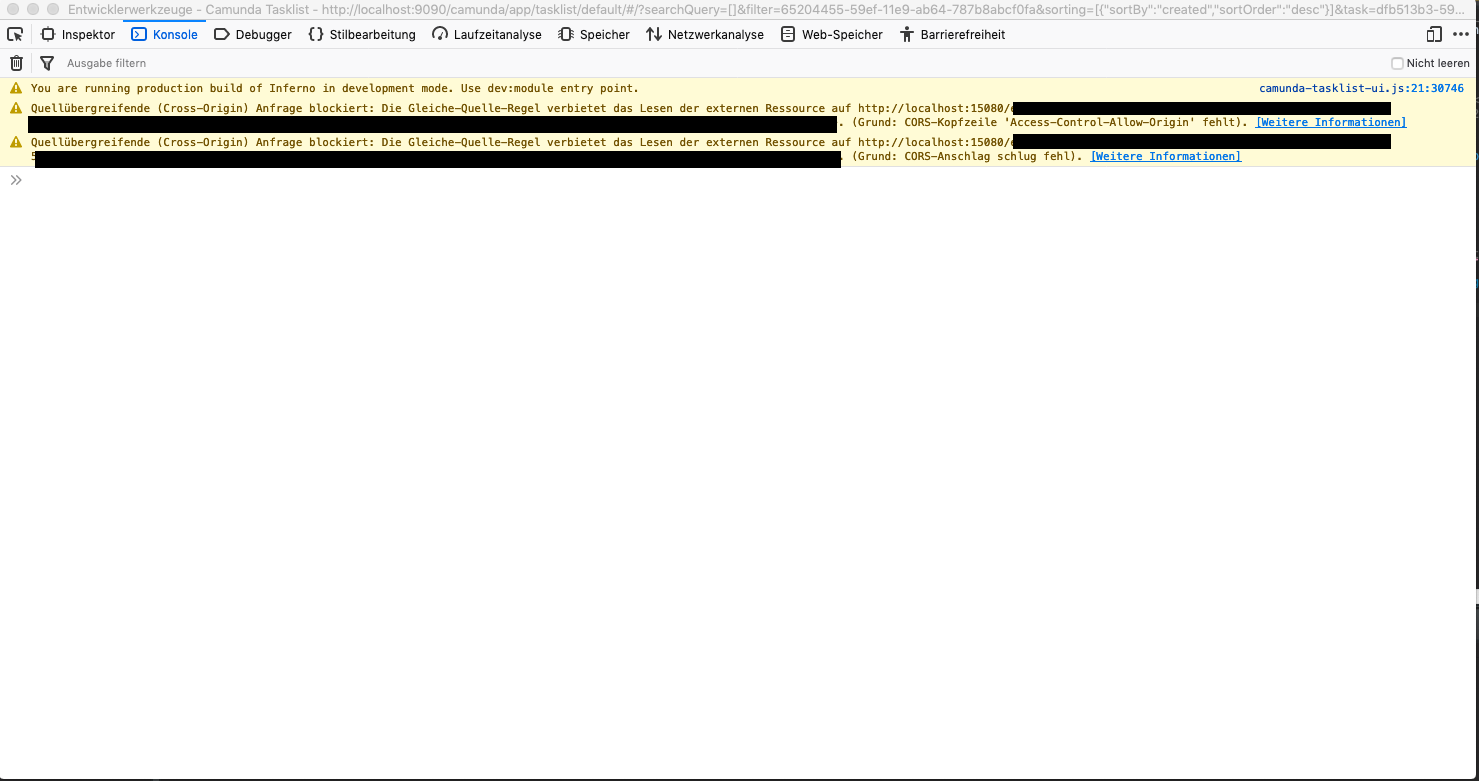The image size is (1479, 781).
Task: Open the Inspektor tab
Action: point(78,34)
